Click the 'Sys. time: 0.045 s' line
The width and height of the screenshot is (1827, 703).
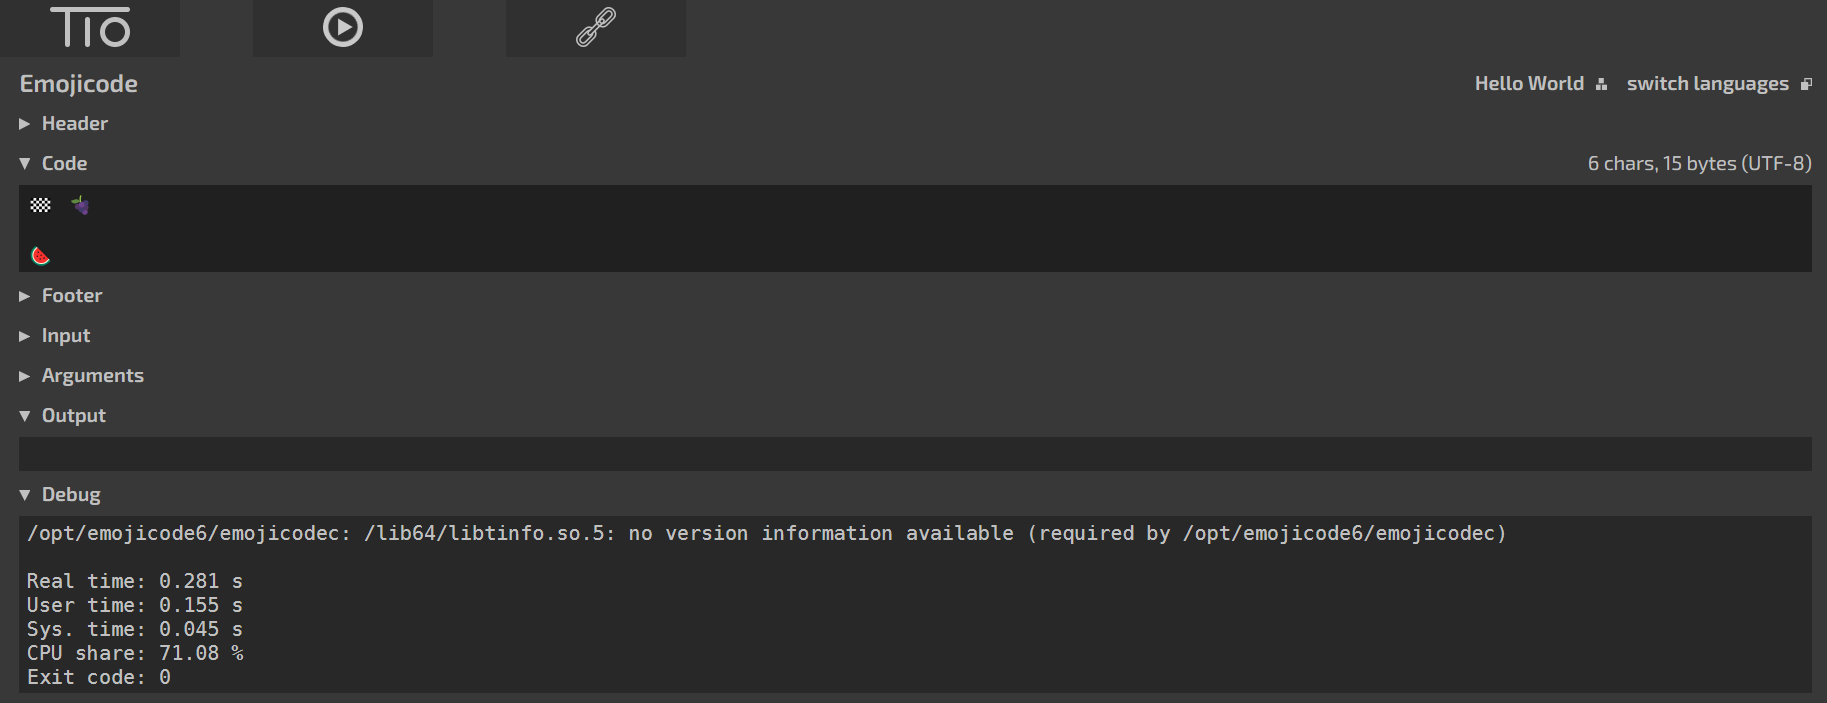[x=135, y=629]
